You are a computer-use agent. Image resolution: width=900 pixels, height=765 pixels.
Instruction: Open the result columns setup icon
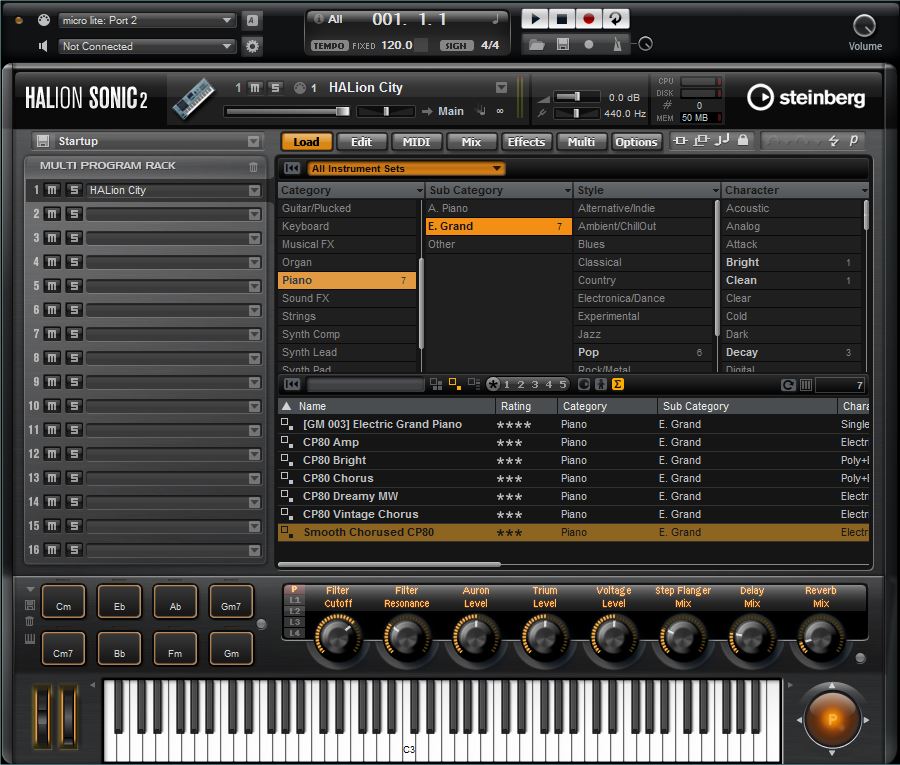coord(806,385)
